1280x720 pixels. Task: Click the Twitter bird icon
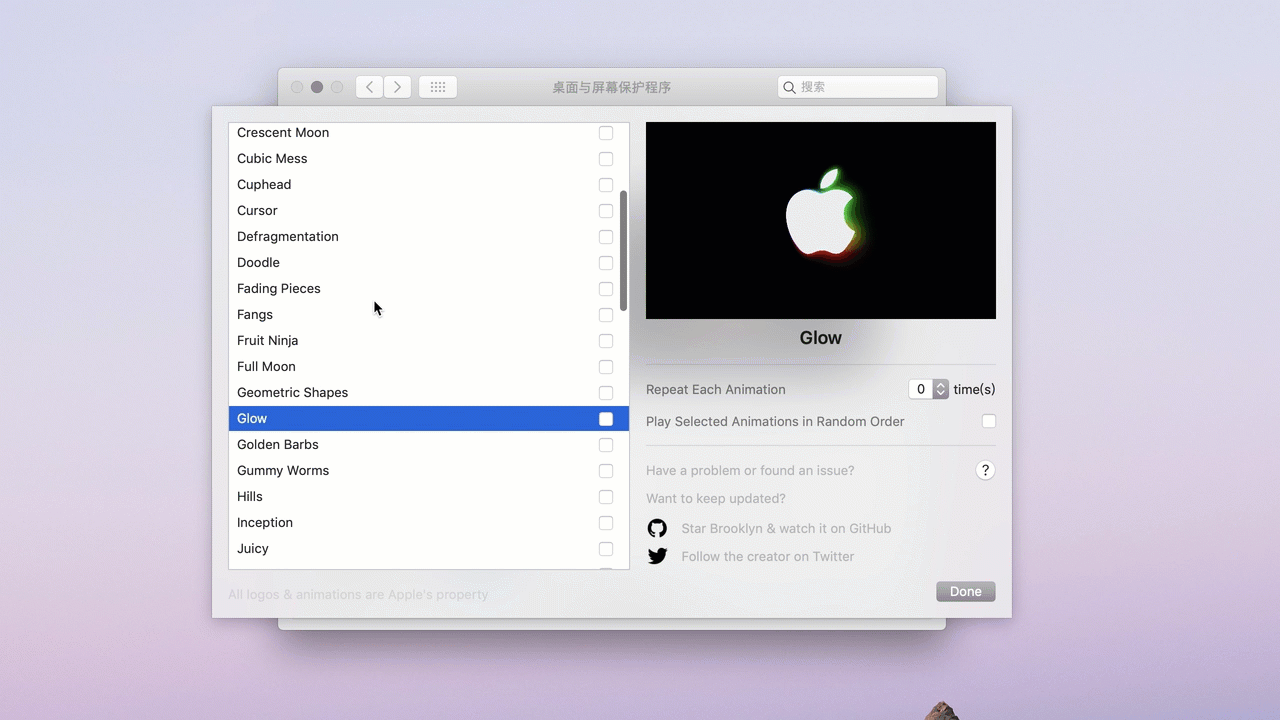click(x=657, y=556)
